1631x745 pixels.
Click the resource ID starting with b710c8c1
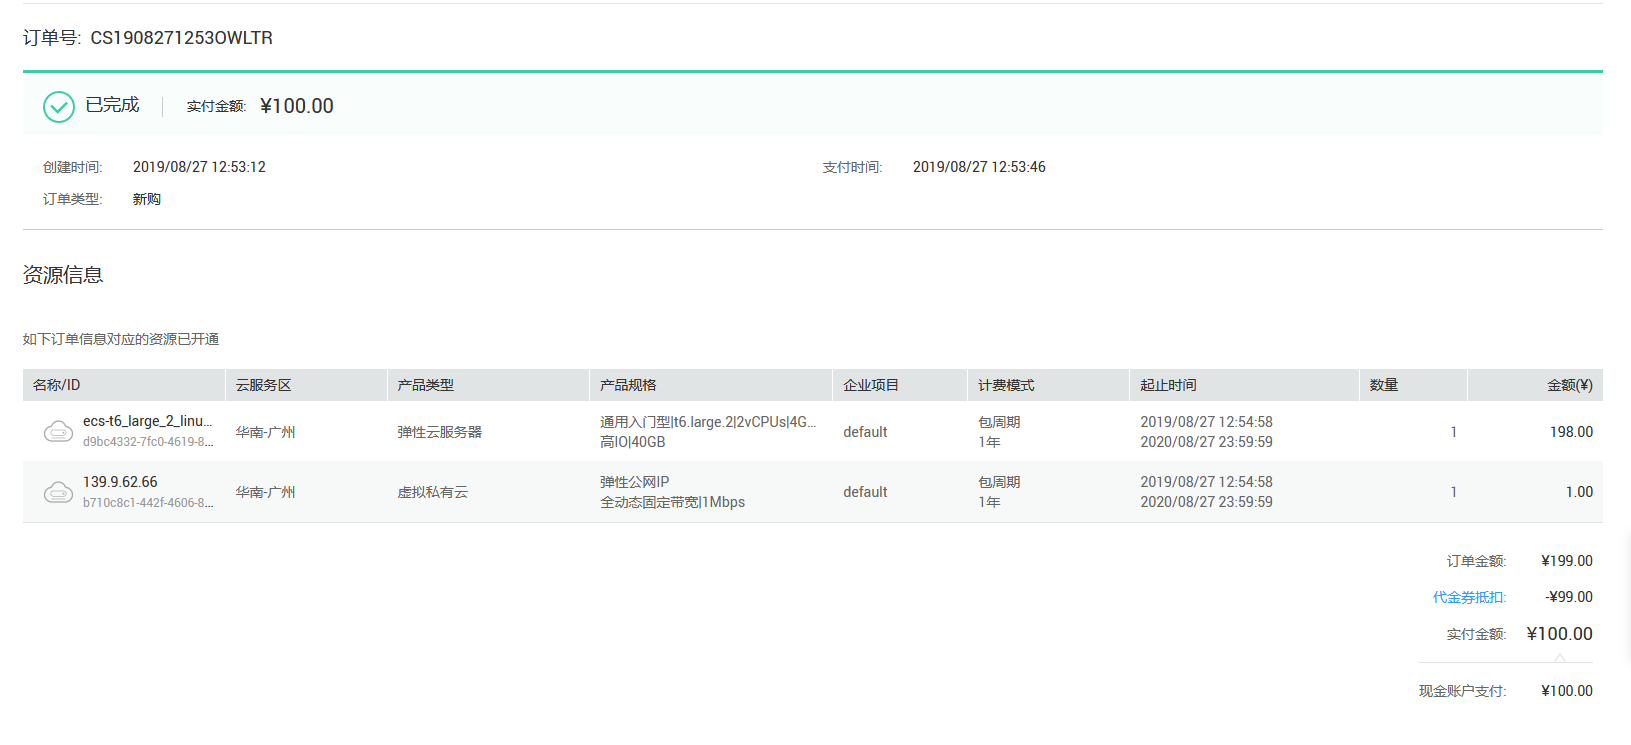[x=147, y=503]
